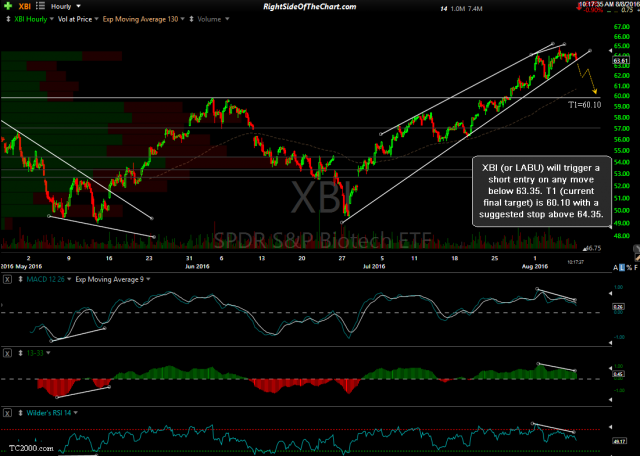Close the 13-33 histogram pane

(8, 352)
